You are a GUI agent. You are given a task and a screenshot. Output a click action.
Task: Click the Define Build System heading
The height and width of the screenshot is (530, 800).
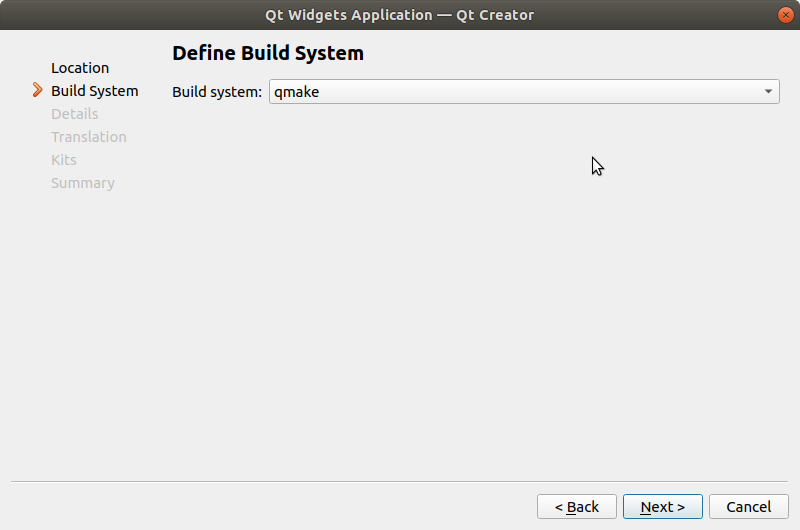(268, 53)
